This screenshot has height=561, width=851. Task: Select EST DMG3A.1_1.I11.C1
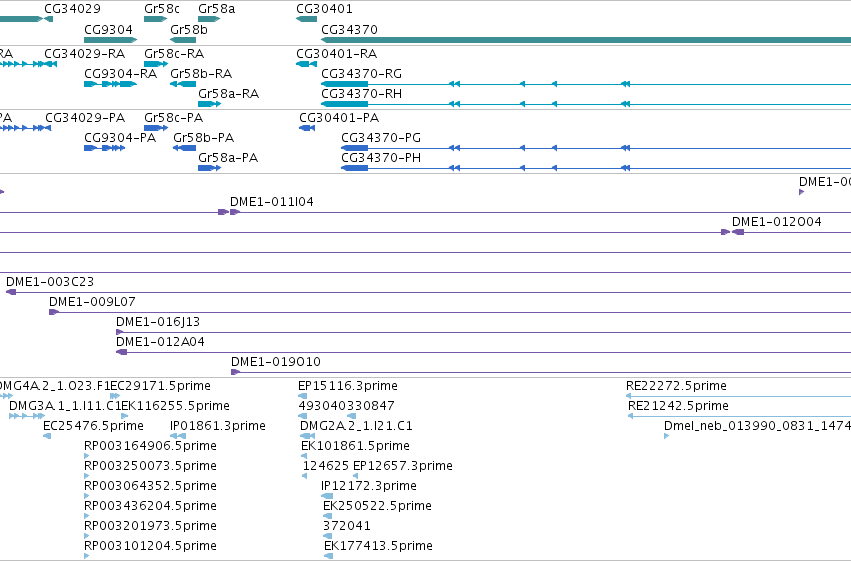point(65,406)
